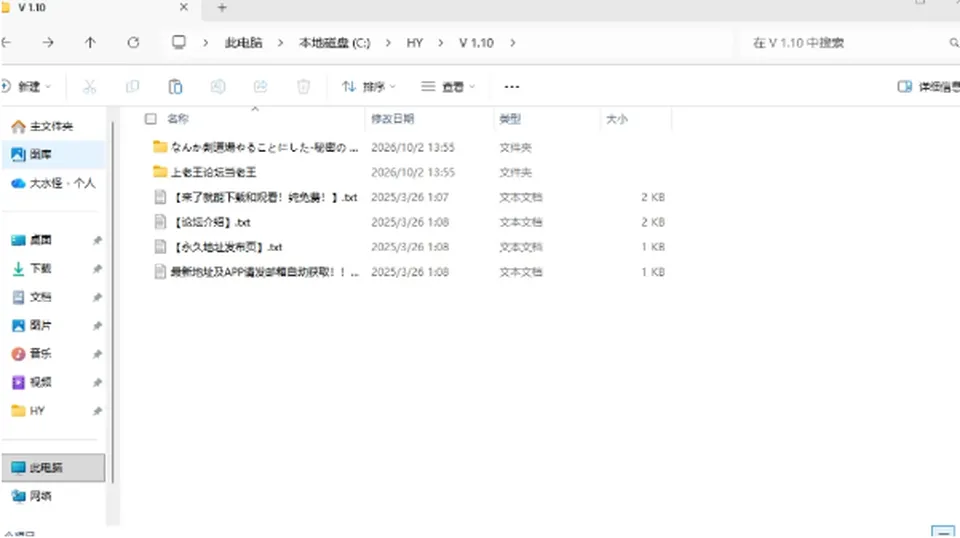The image size is (960, 538).
Task: Click the search box for V 1.10
Action: [x=848, y=43]
